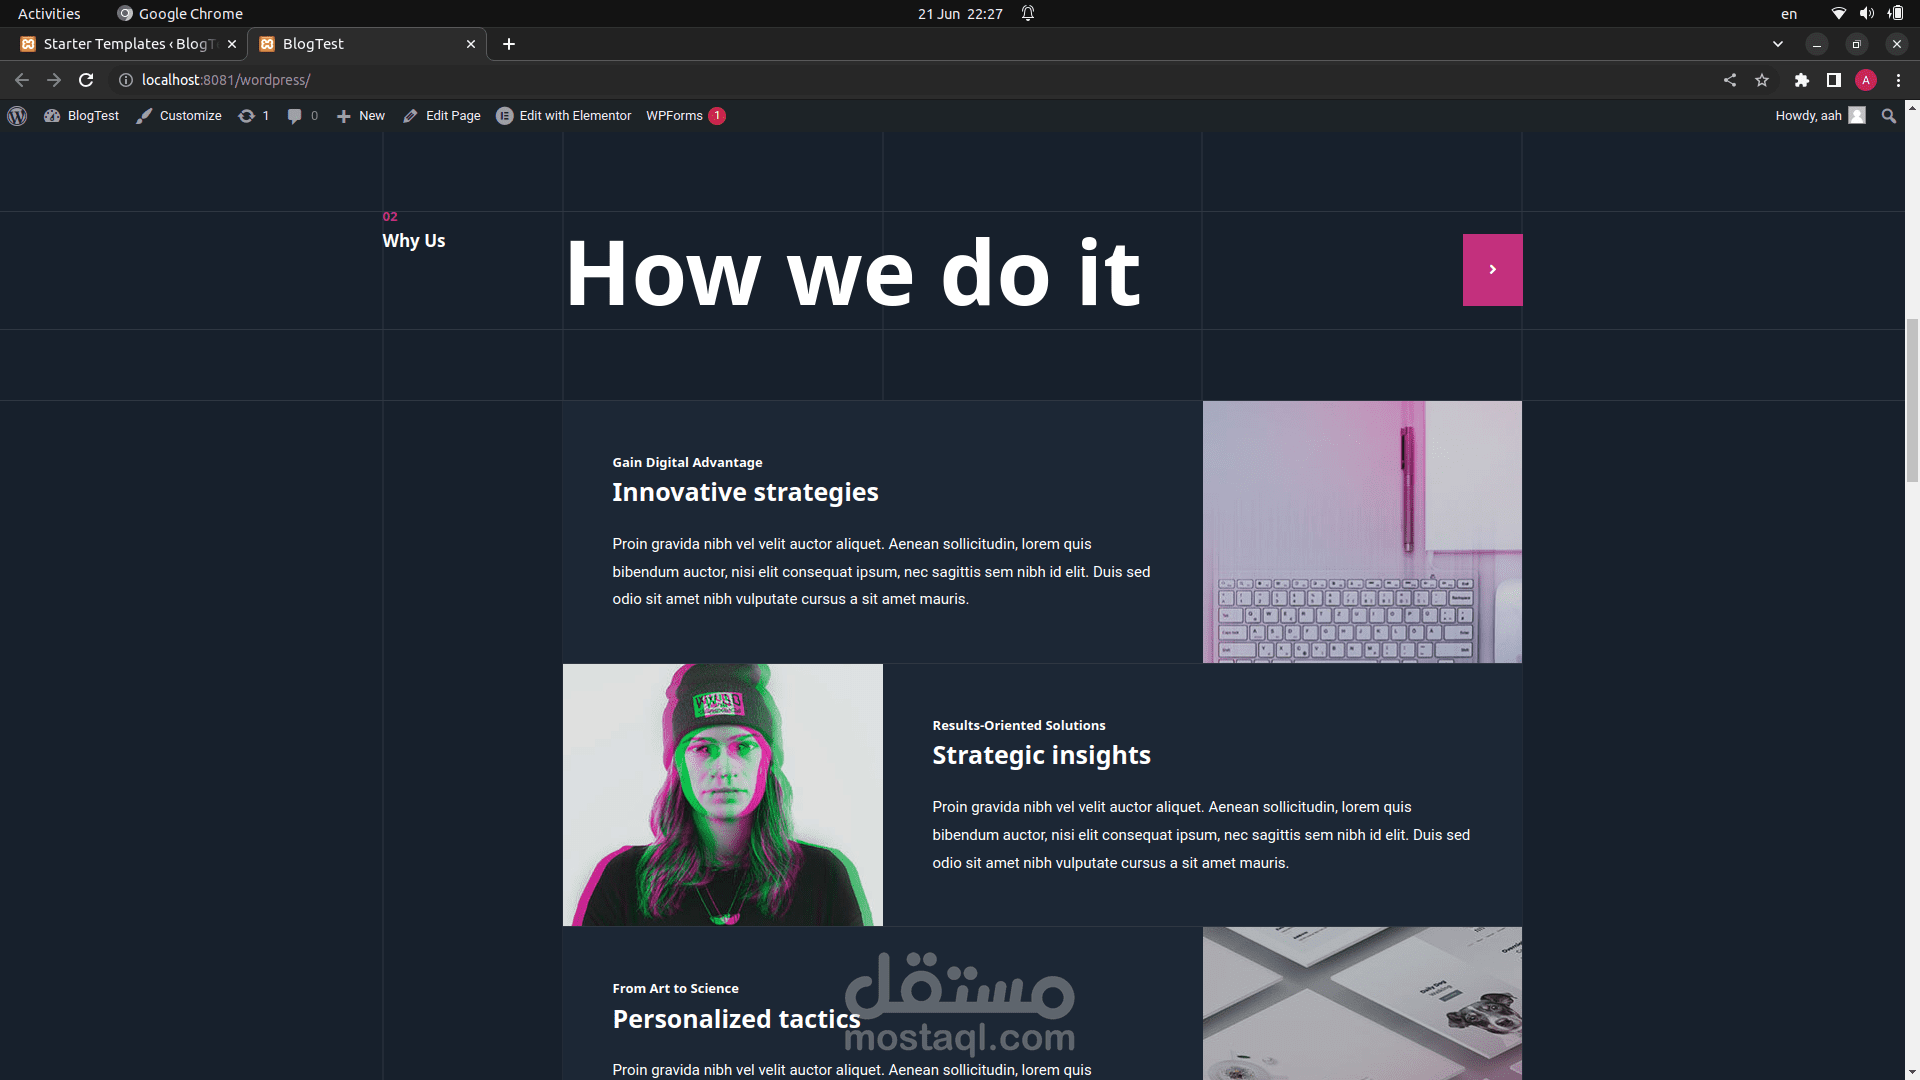
Task: Click the pink arrow button beside How we do it
Action: (1492, 269)
